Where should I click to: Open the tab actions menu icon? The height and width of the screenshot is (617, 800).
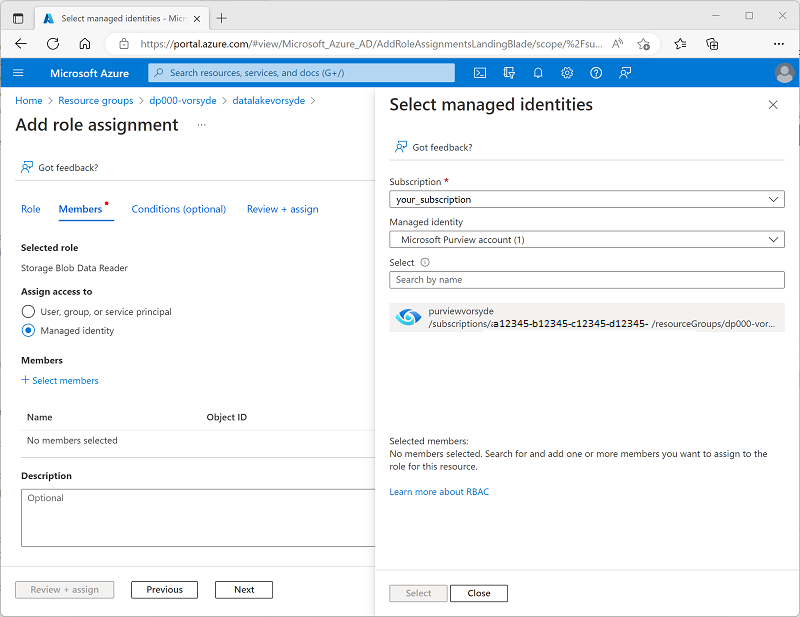click(x=18, y=18)
